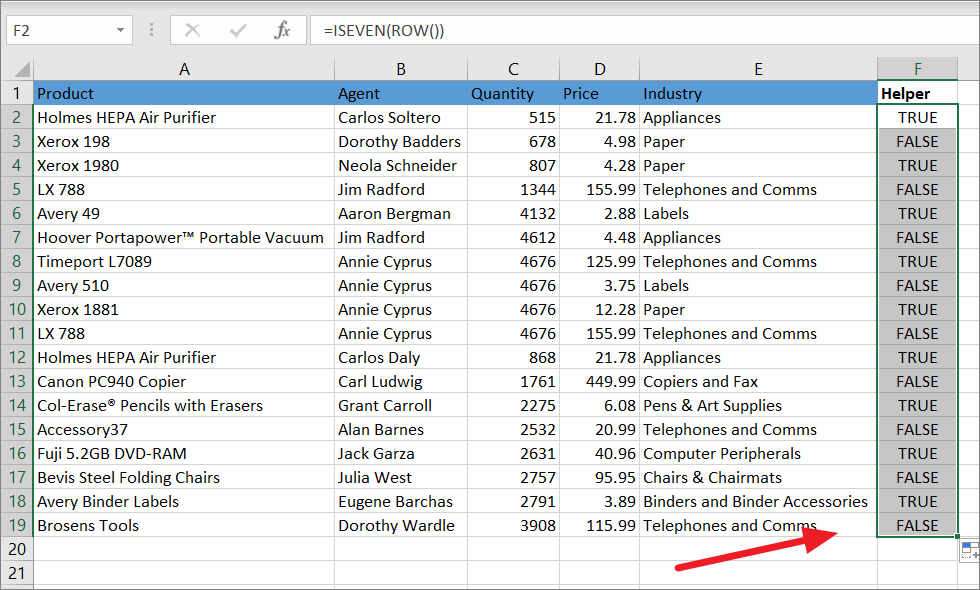This screenshot has height=590, width=980.
Task: Select agent Eugene Barchas cell
Action: click(401, 501)
